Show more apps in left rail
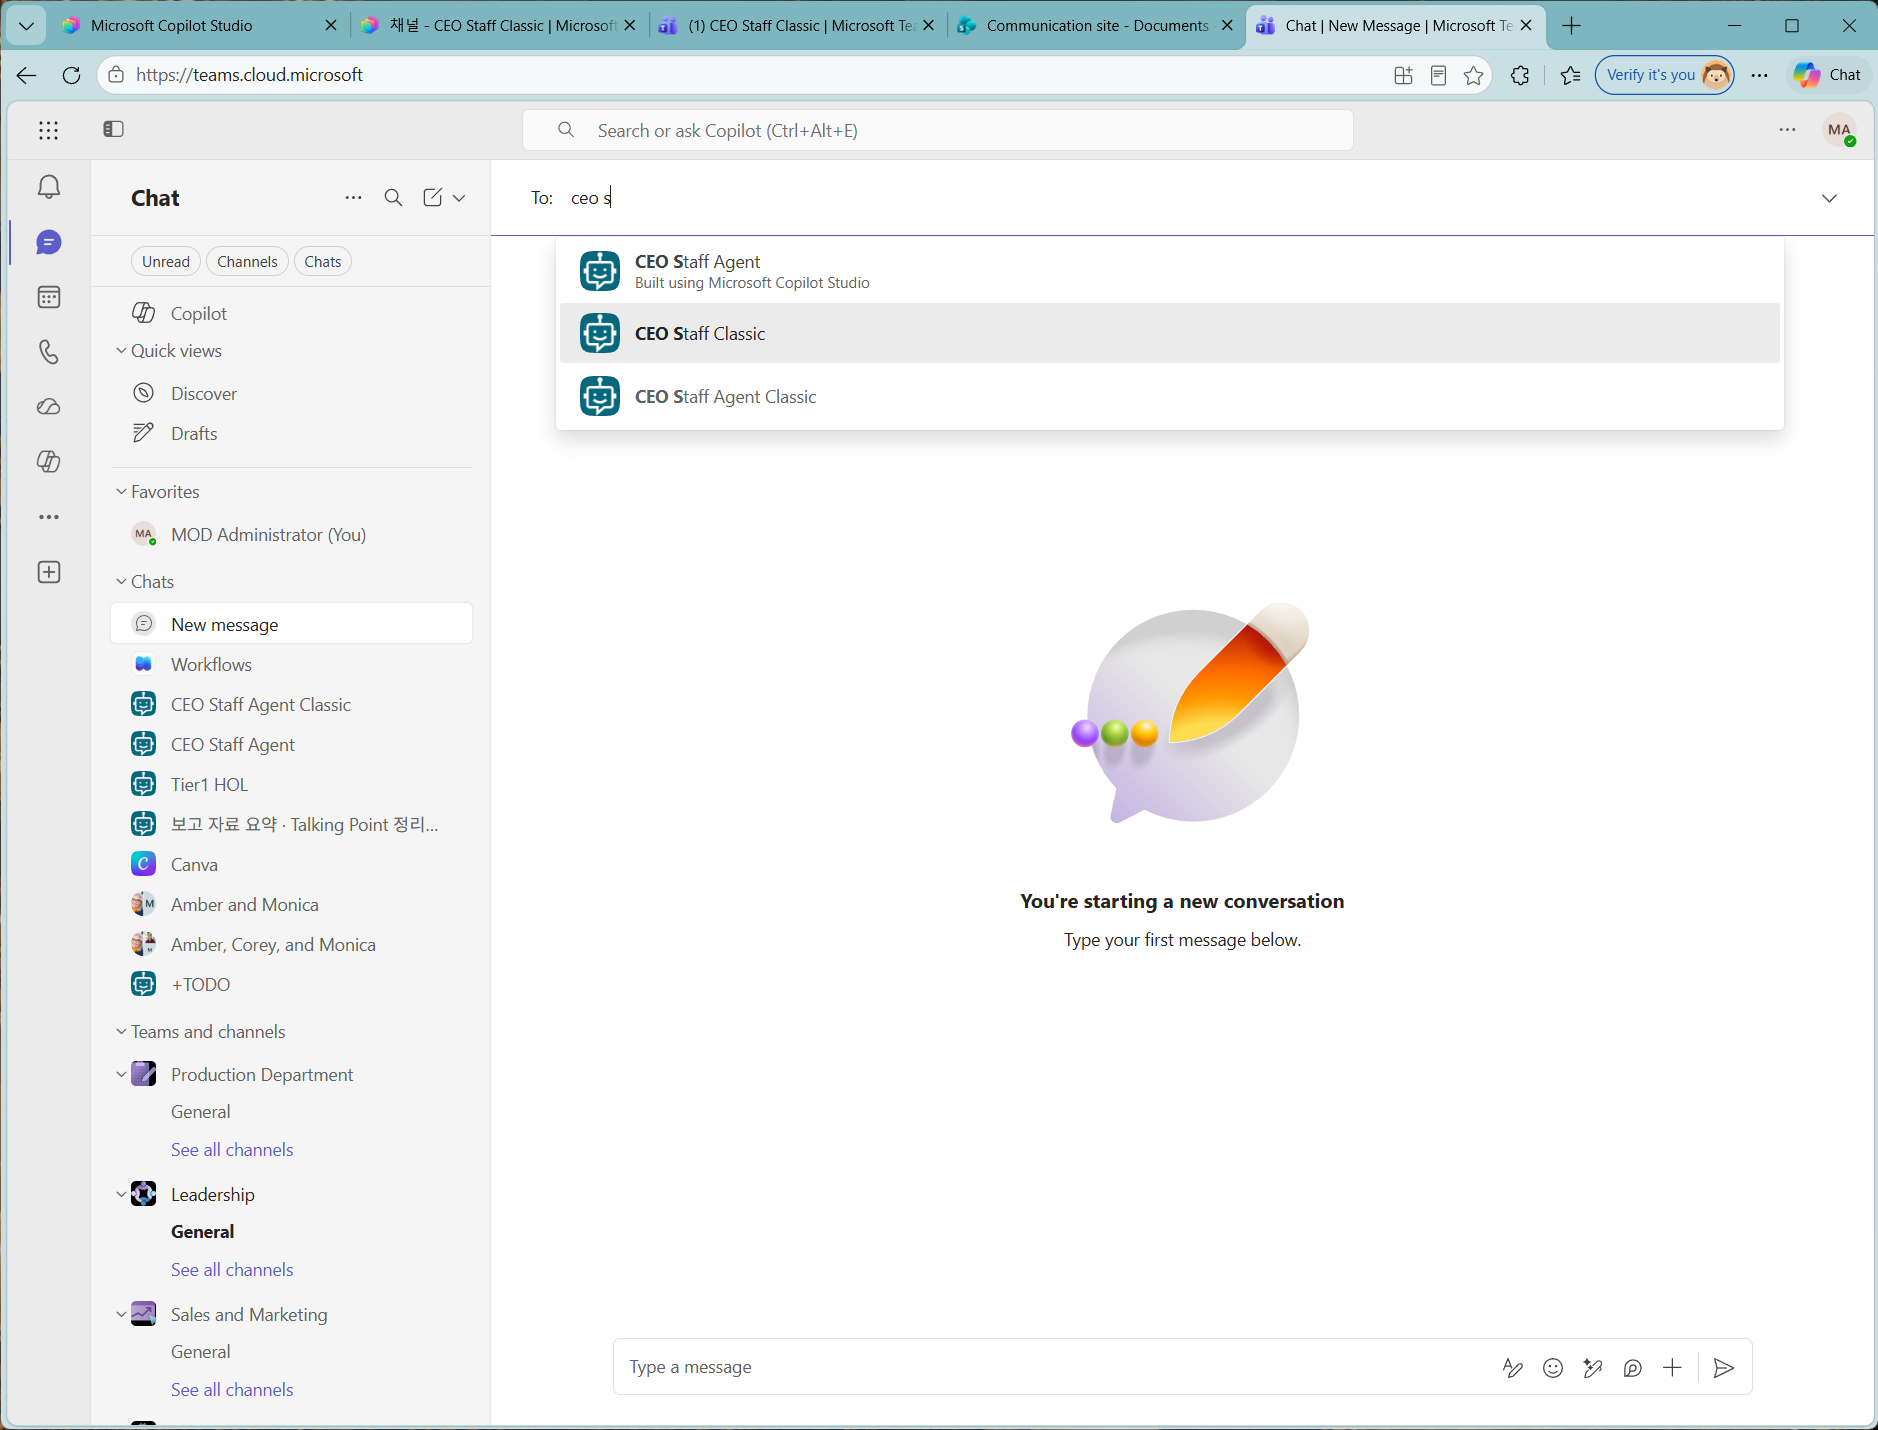 click(x=49, y=517)
